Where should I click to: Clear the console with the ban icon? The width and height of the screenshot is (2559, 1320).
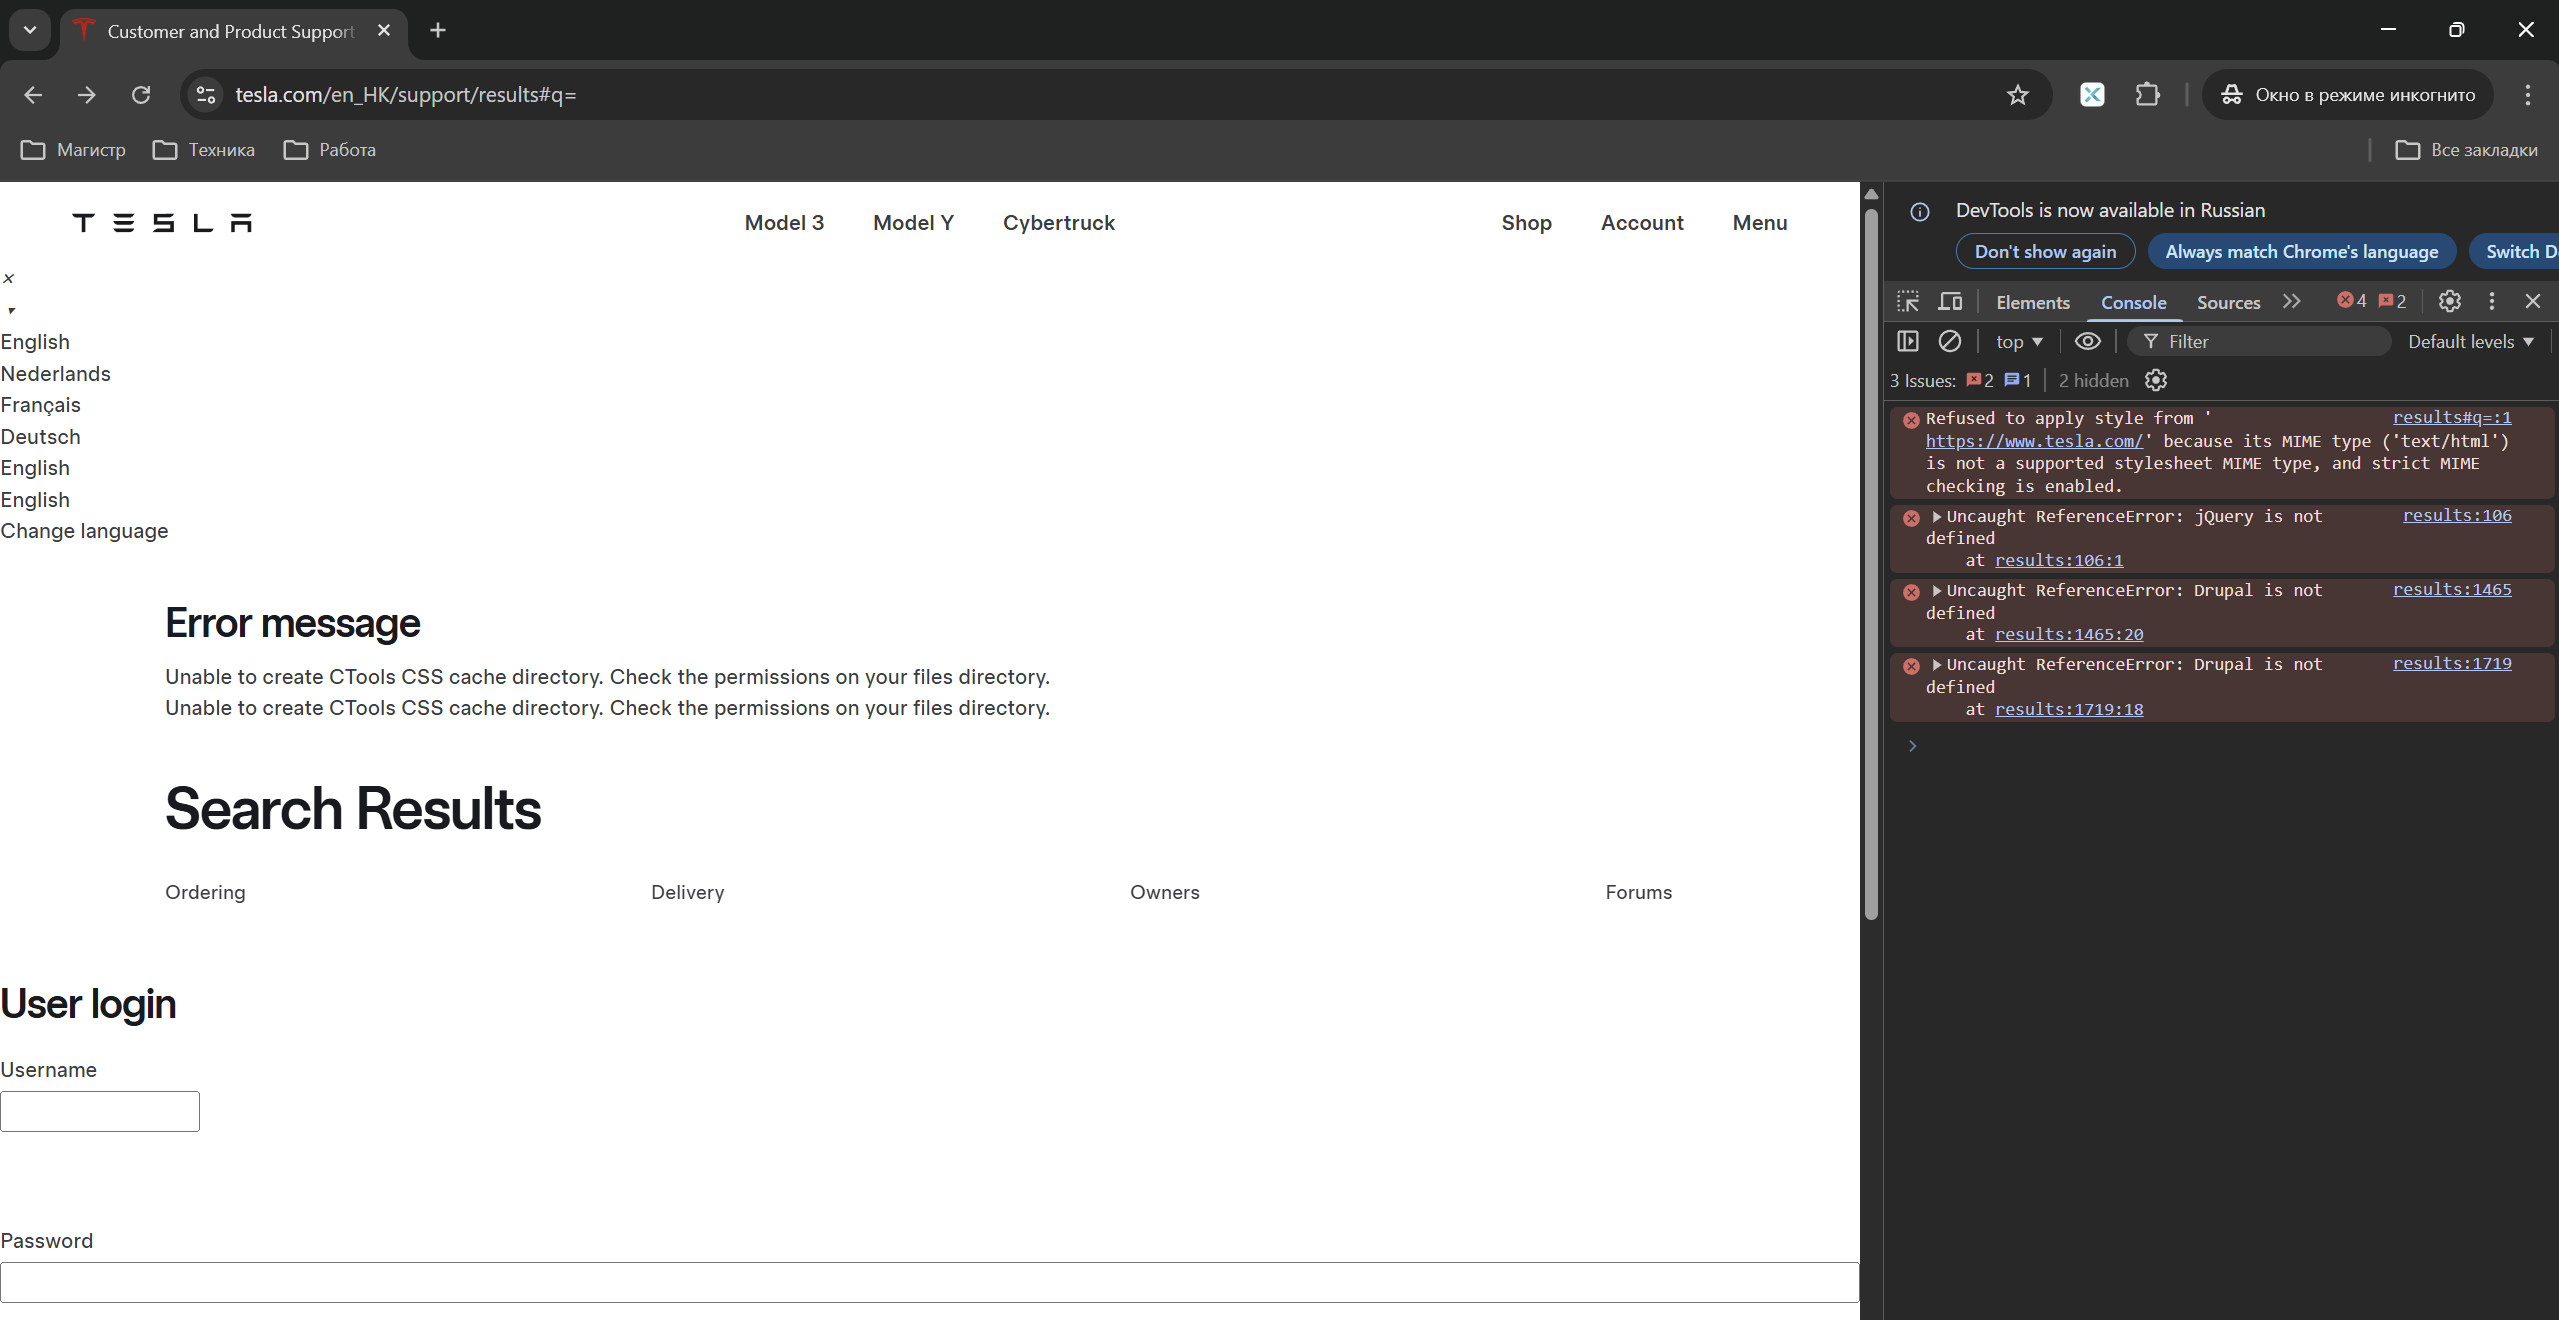1949,341
